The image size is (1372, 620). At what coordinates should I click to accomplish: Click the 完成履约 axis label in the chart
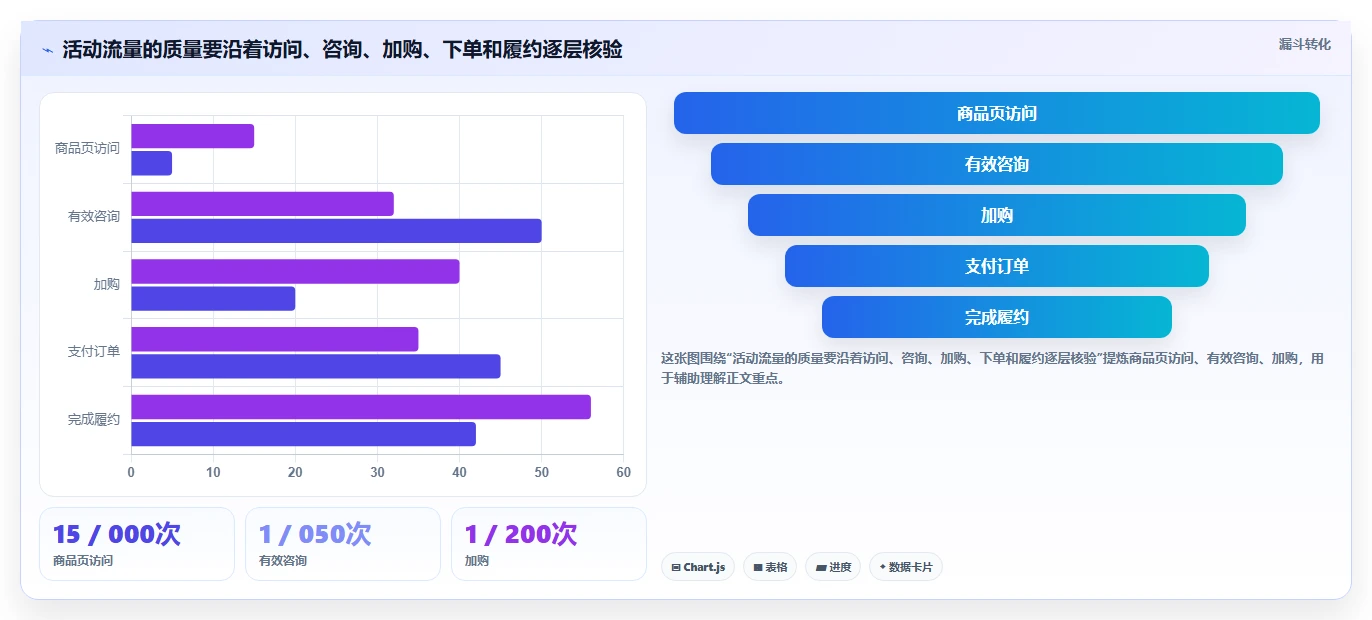click(x=94, y=420)
